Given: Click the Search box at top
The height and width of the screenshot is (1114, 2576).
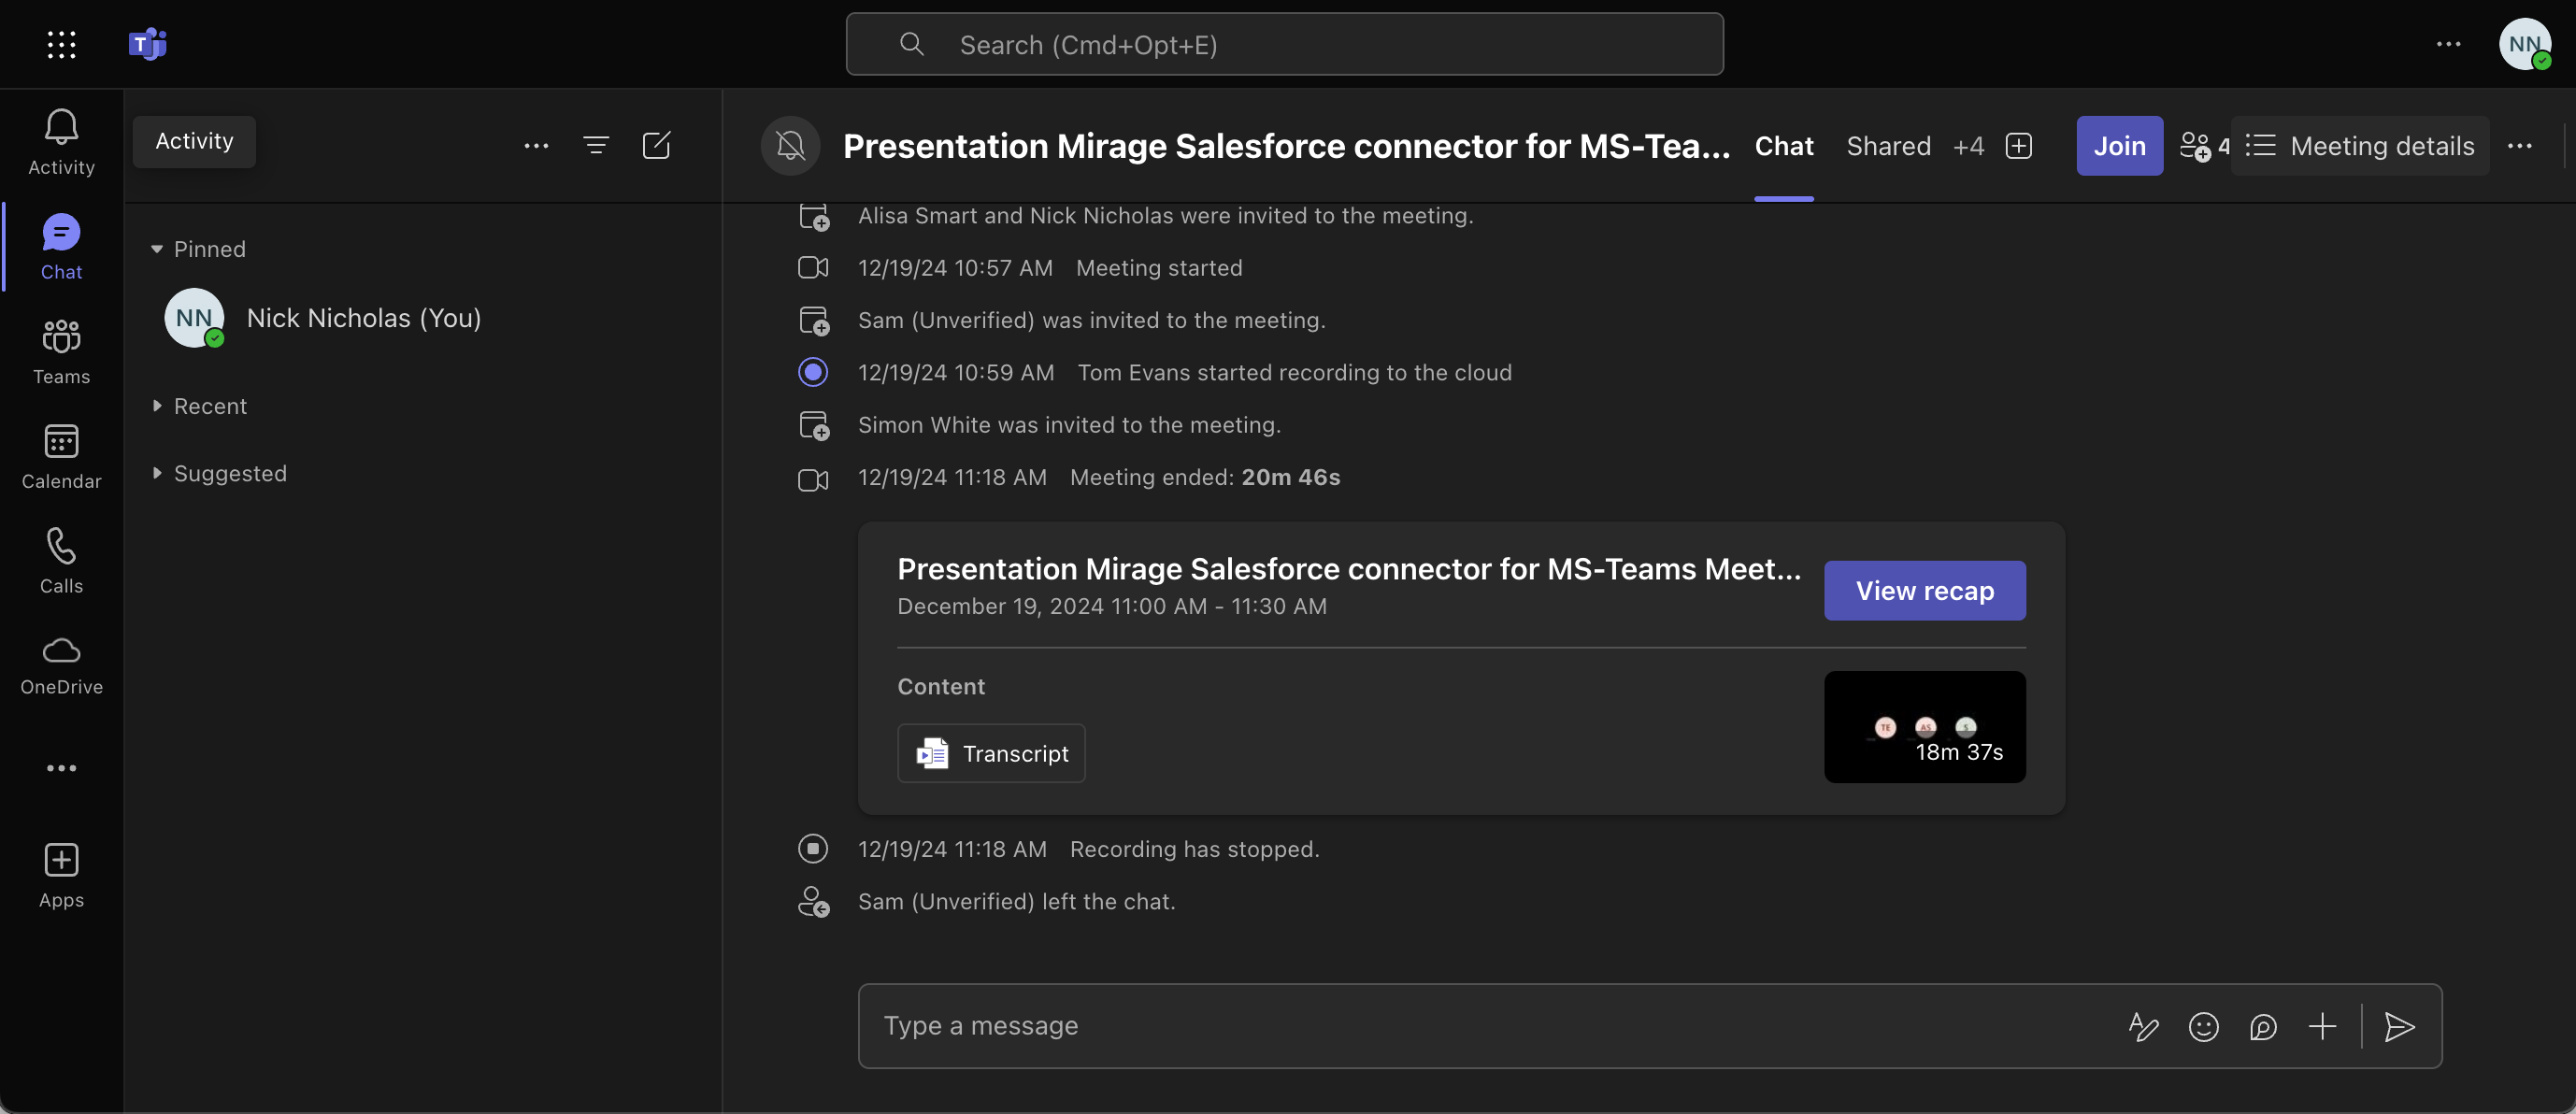Looking at the screenshot, I should coord(1284,44).
